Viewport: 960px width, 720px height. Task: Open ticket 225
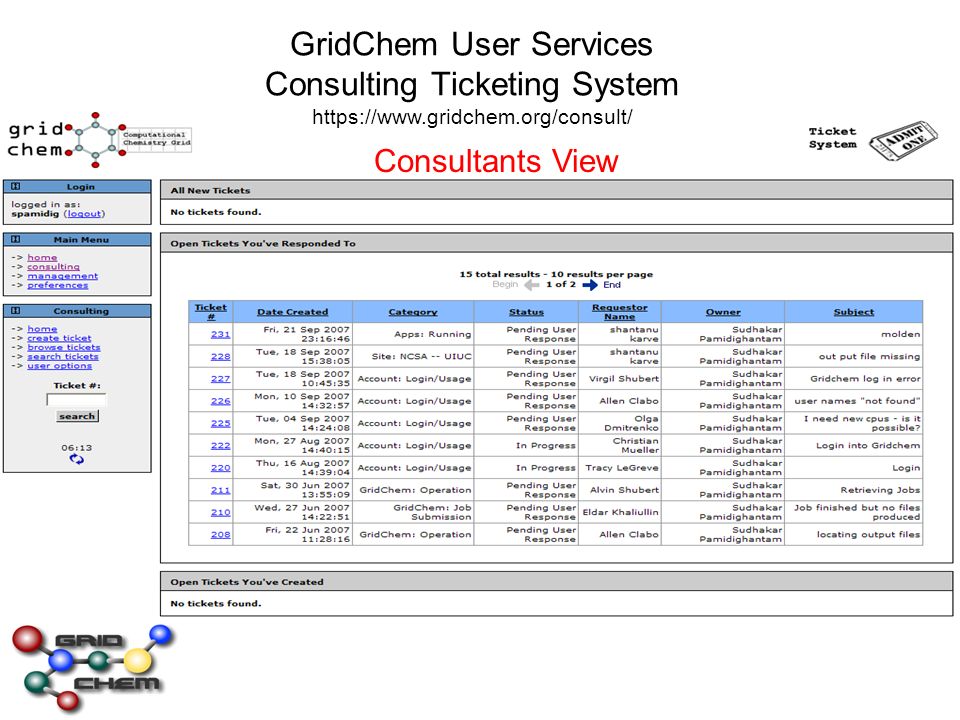tap(220, 423)
